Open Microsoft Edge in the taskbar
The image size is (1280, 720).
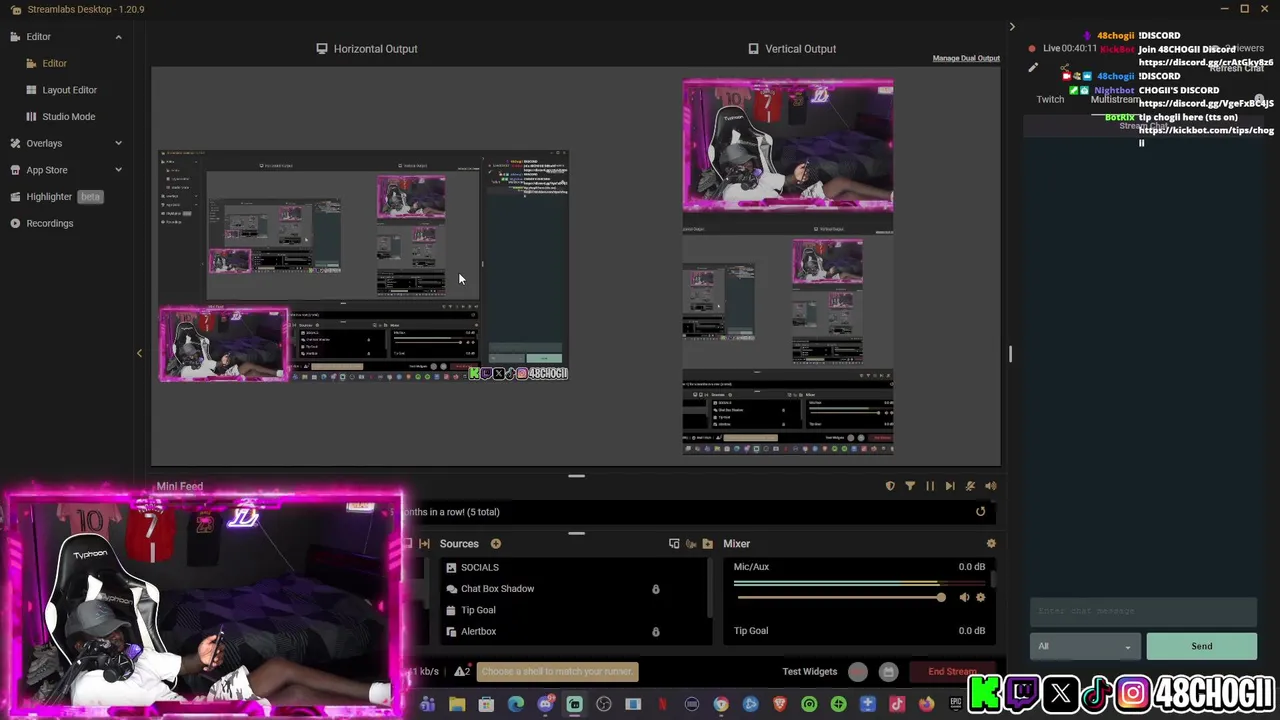(x=515, y=705)
